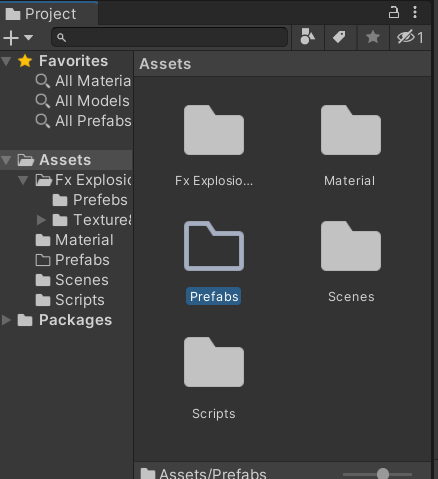
Task: Select Fx Explosion folder in tree
Action: pyautogui.click(x=93, y=180)
